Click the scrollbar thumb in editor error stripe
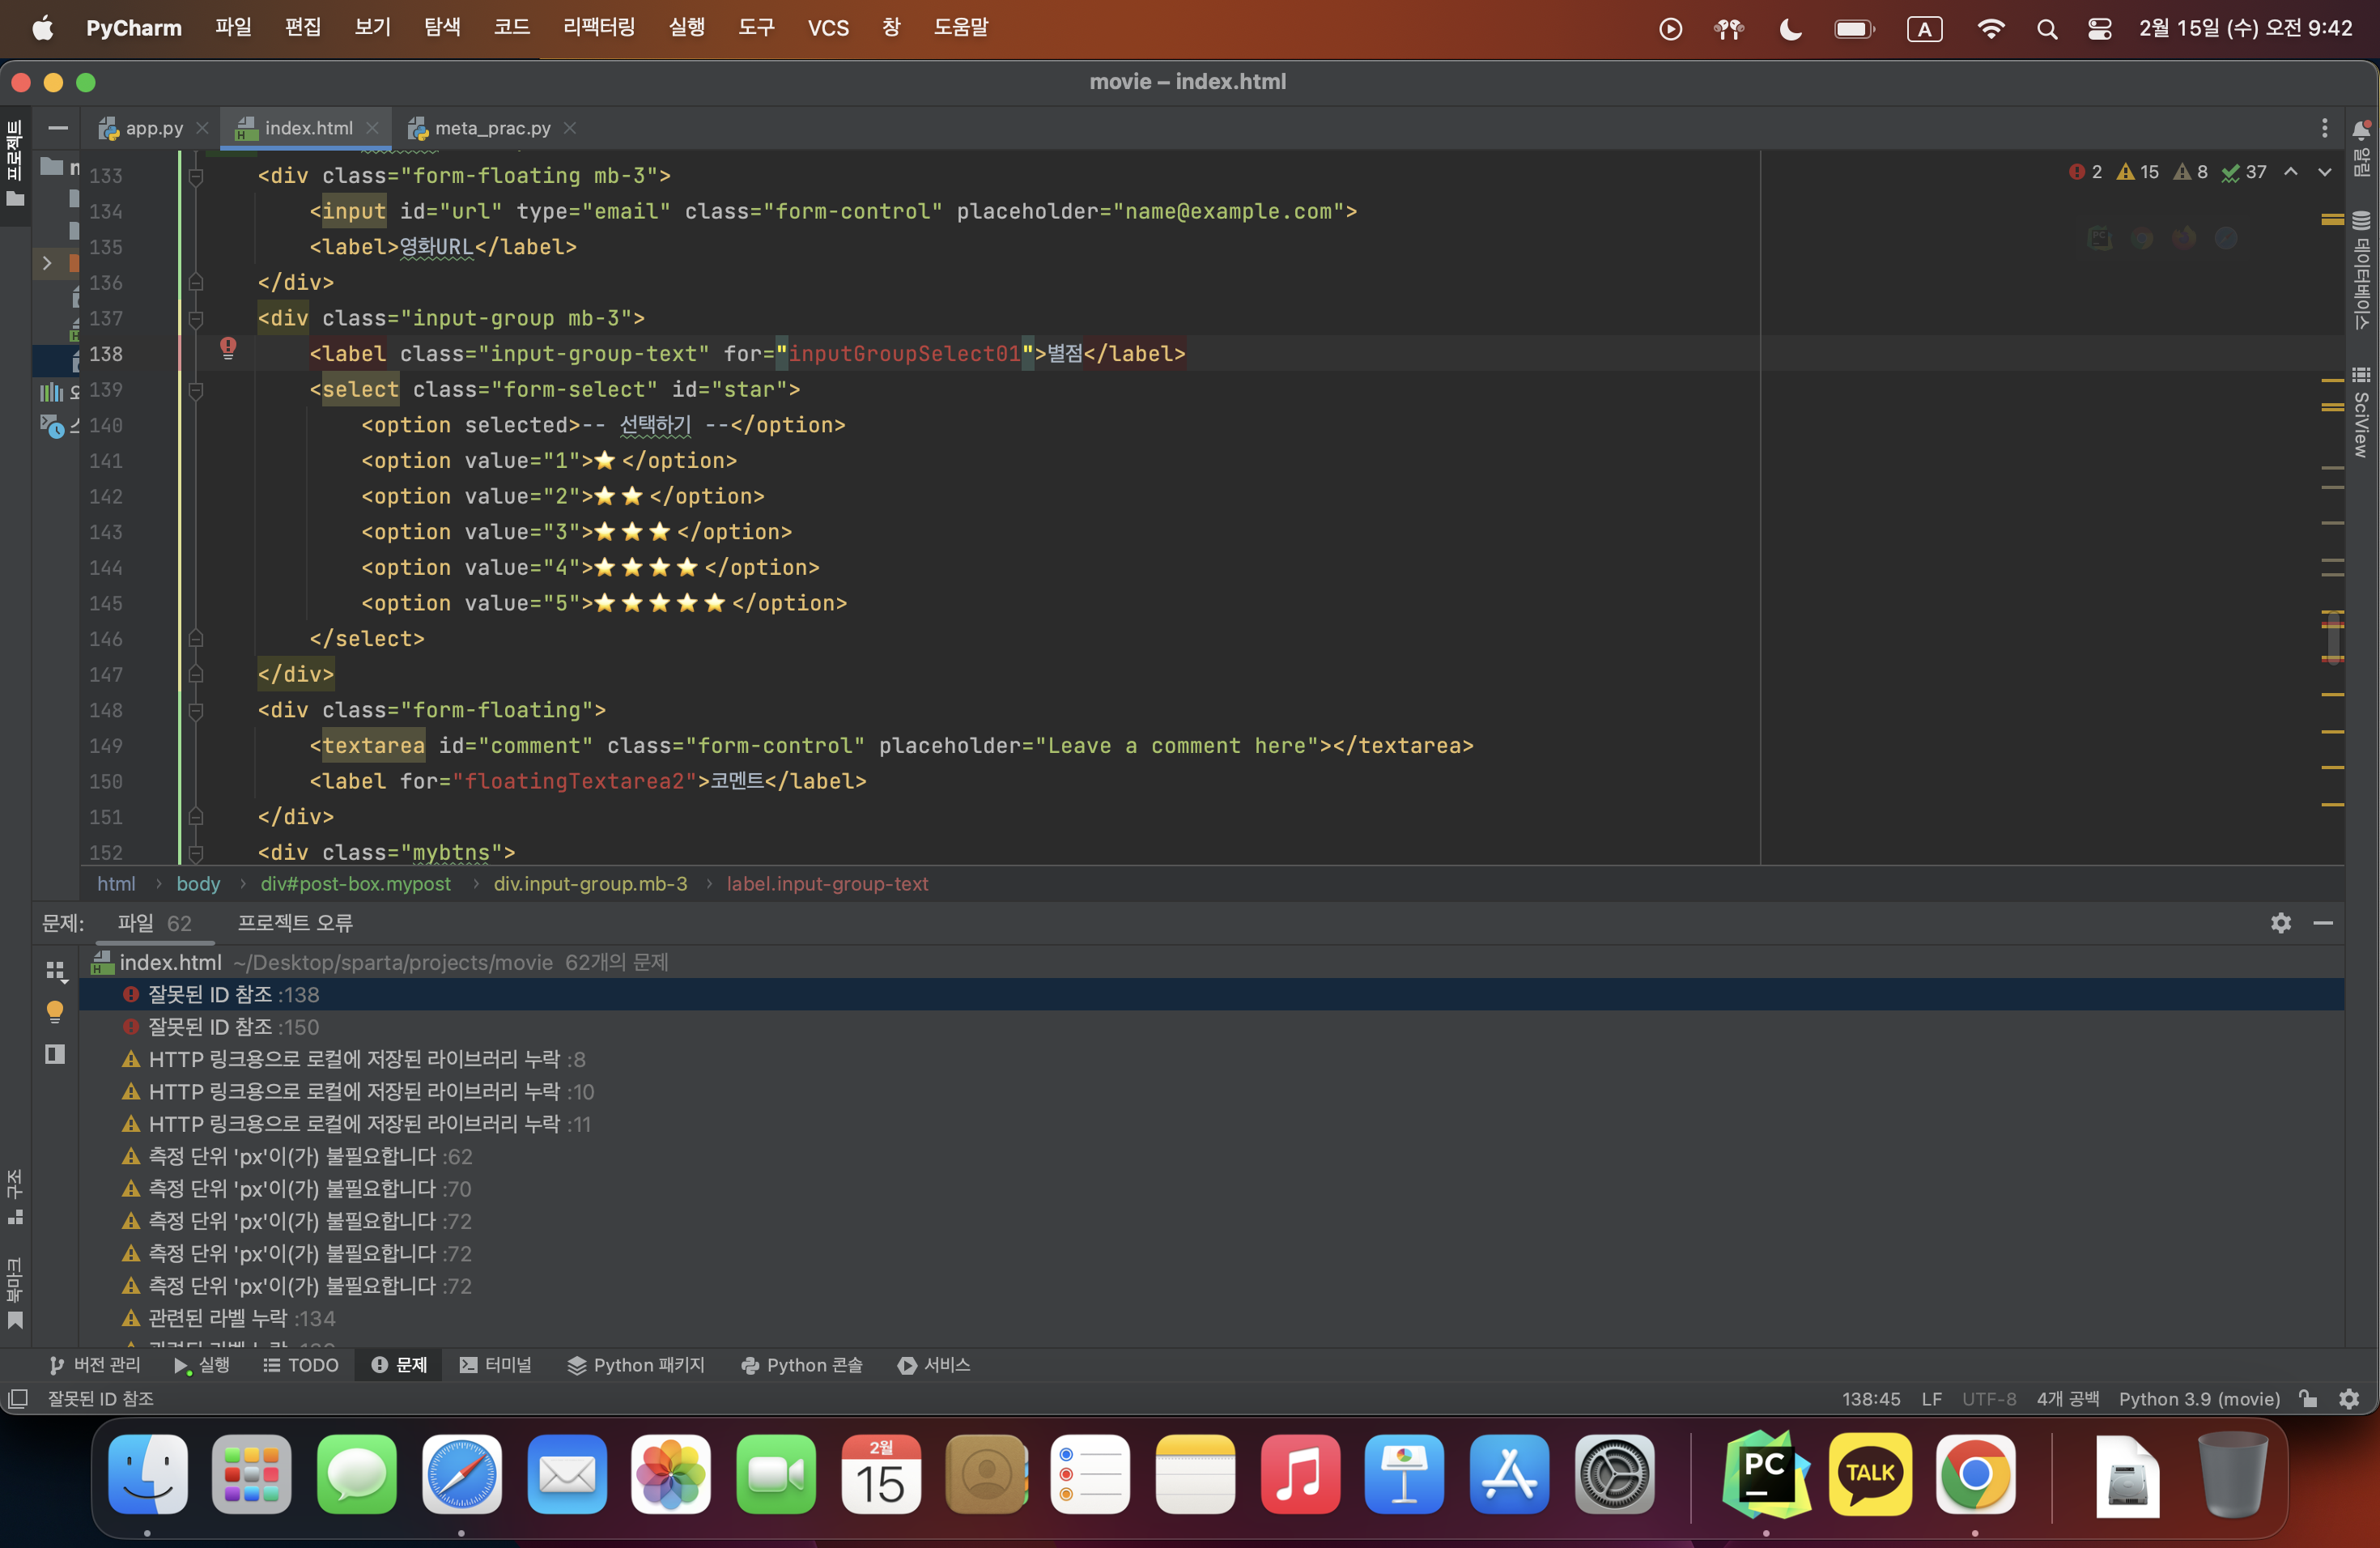This screenshot has height=1548, width=2380. pyautogui.click(x=2333, y=638)
